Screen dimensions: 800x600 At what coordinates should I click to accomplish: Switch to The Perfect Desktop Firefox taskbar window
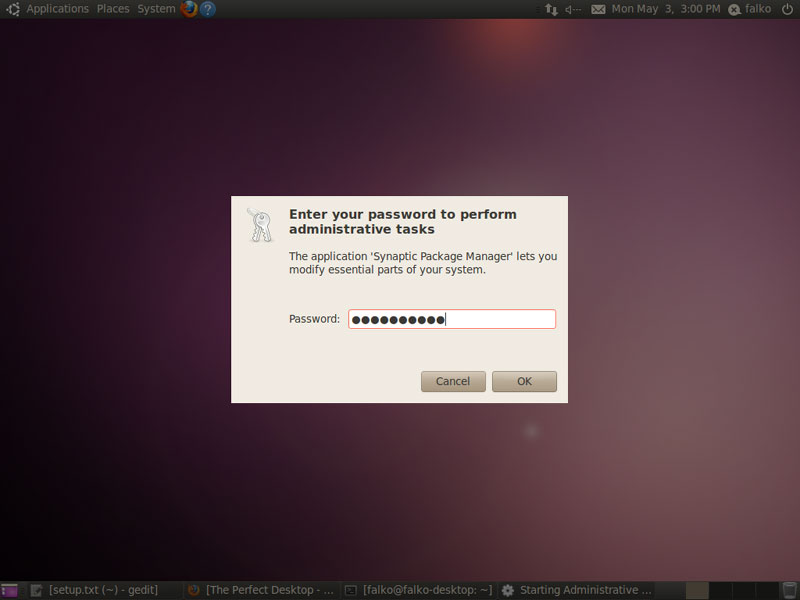262,590
